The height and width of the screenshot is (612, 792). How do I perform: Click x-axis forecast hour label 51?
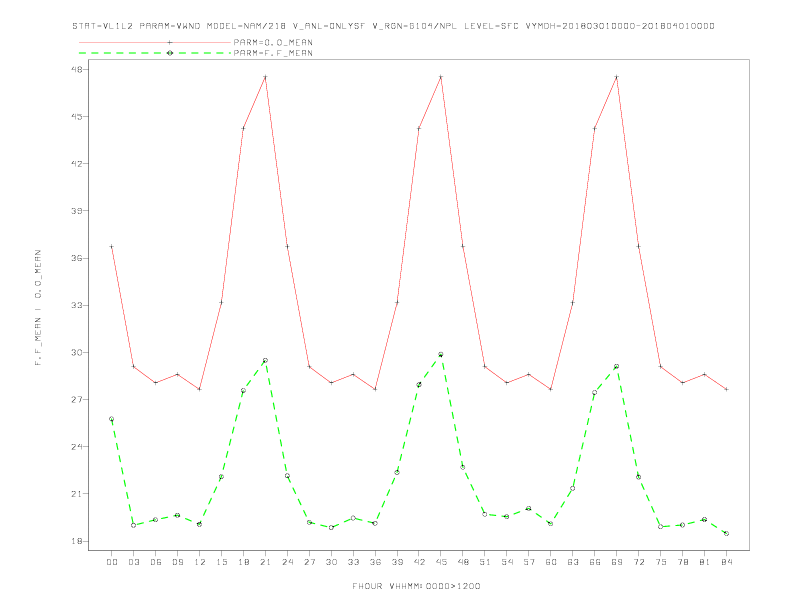coord(485,562)
